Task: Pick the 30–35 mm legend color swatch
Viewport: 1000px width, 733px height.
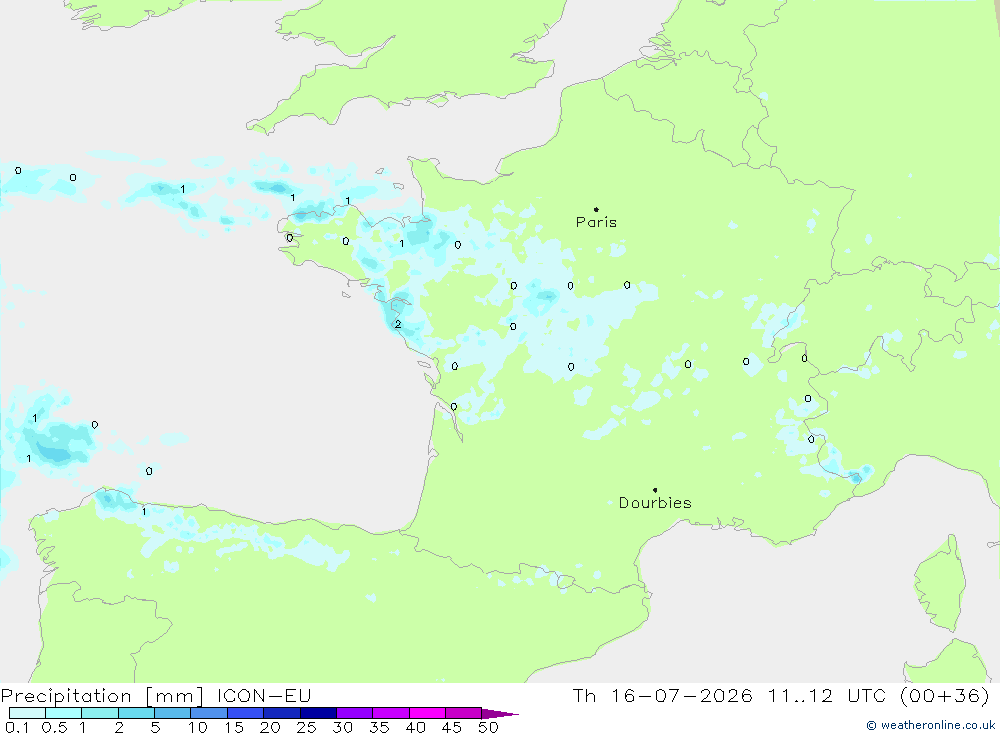Action: tap(355, 713)
